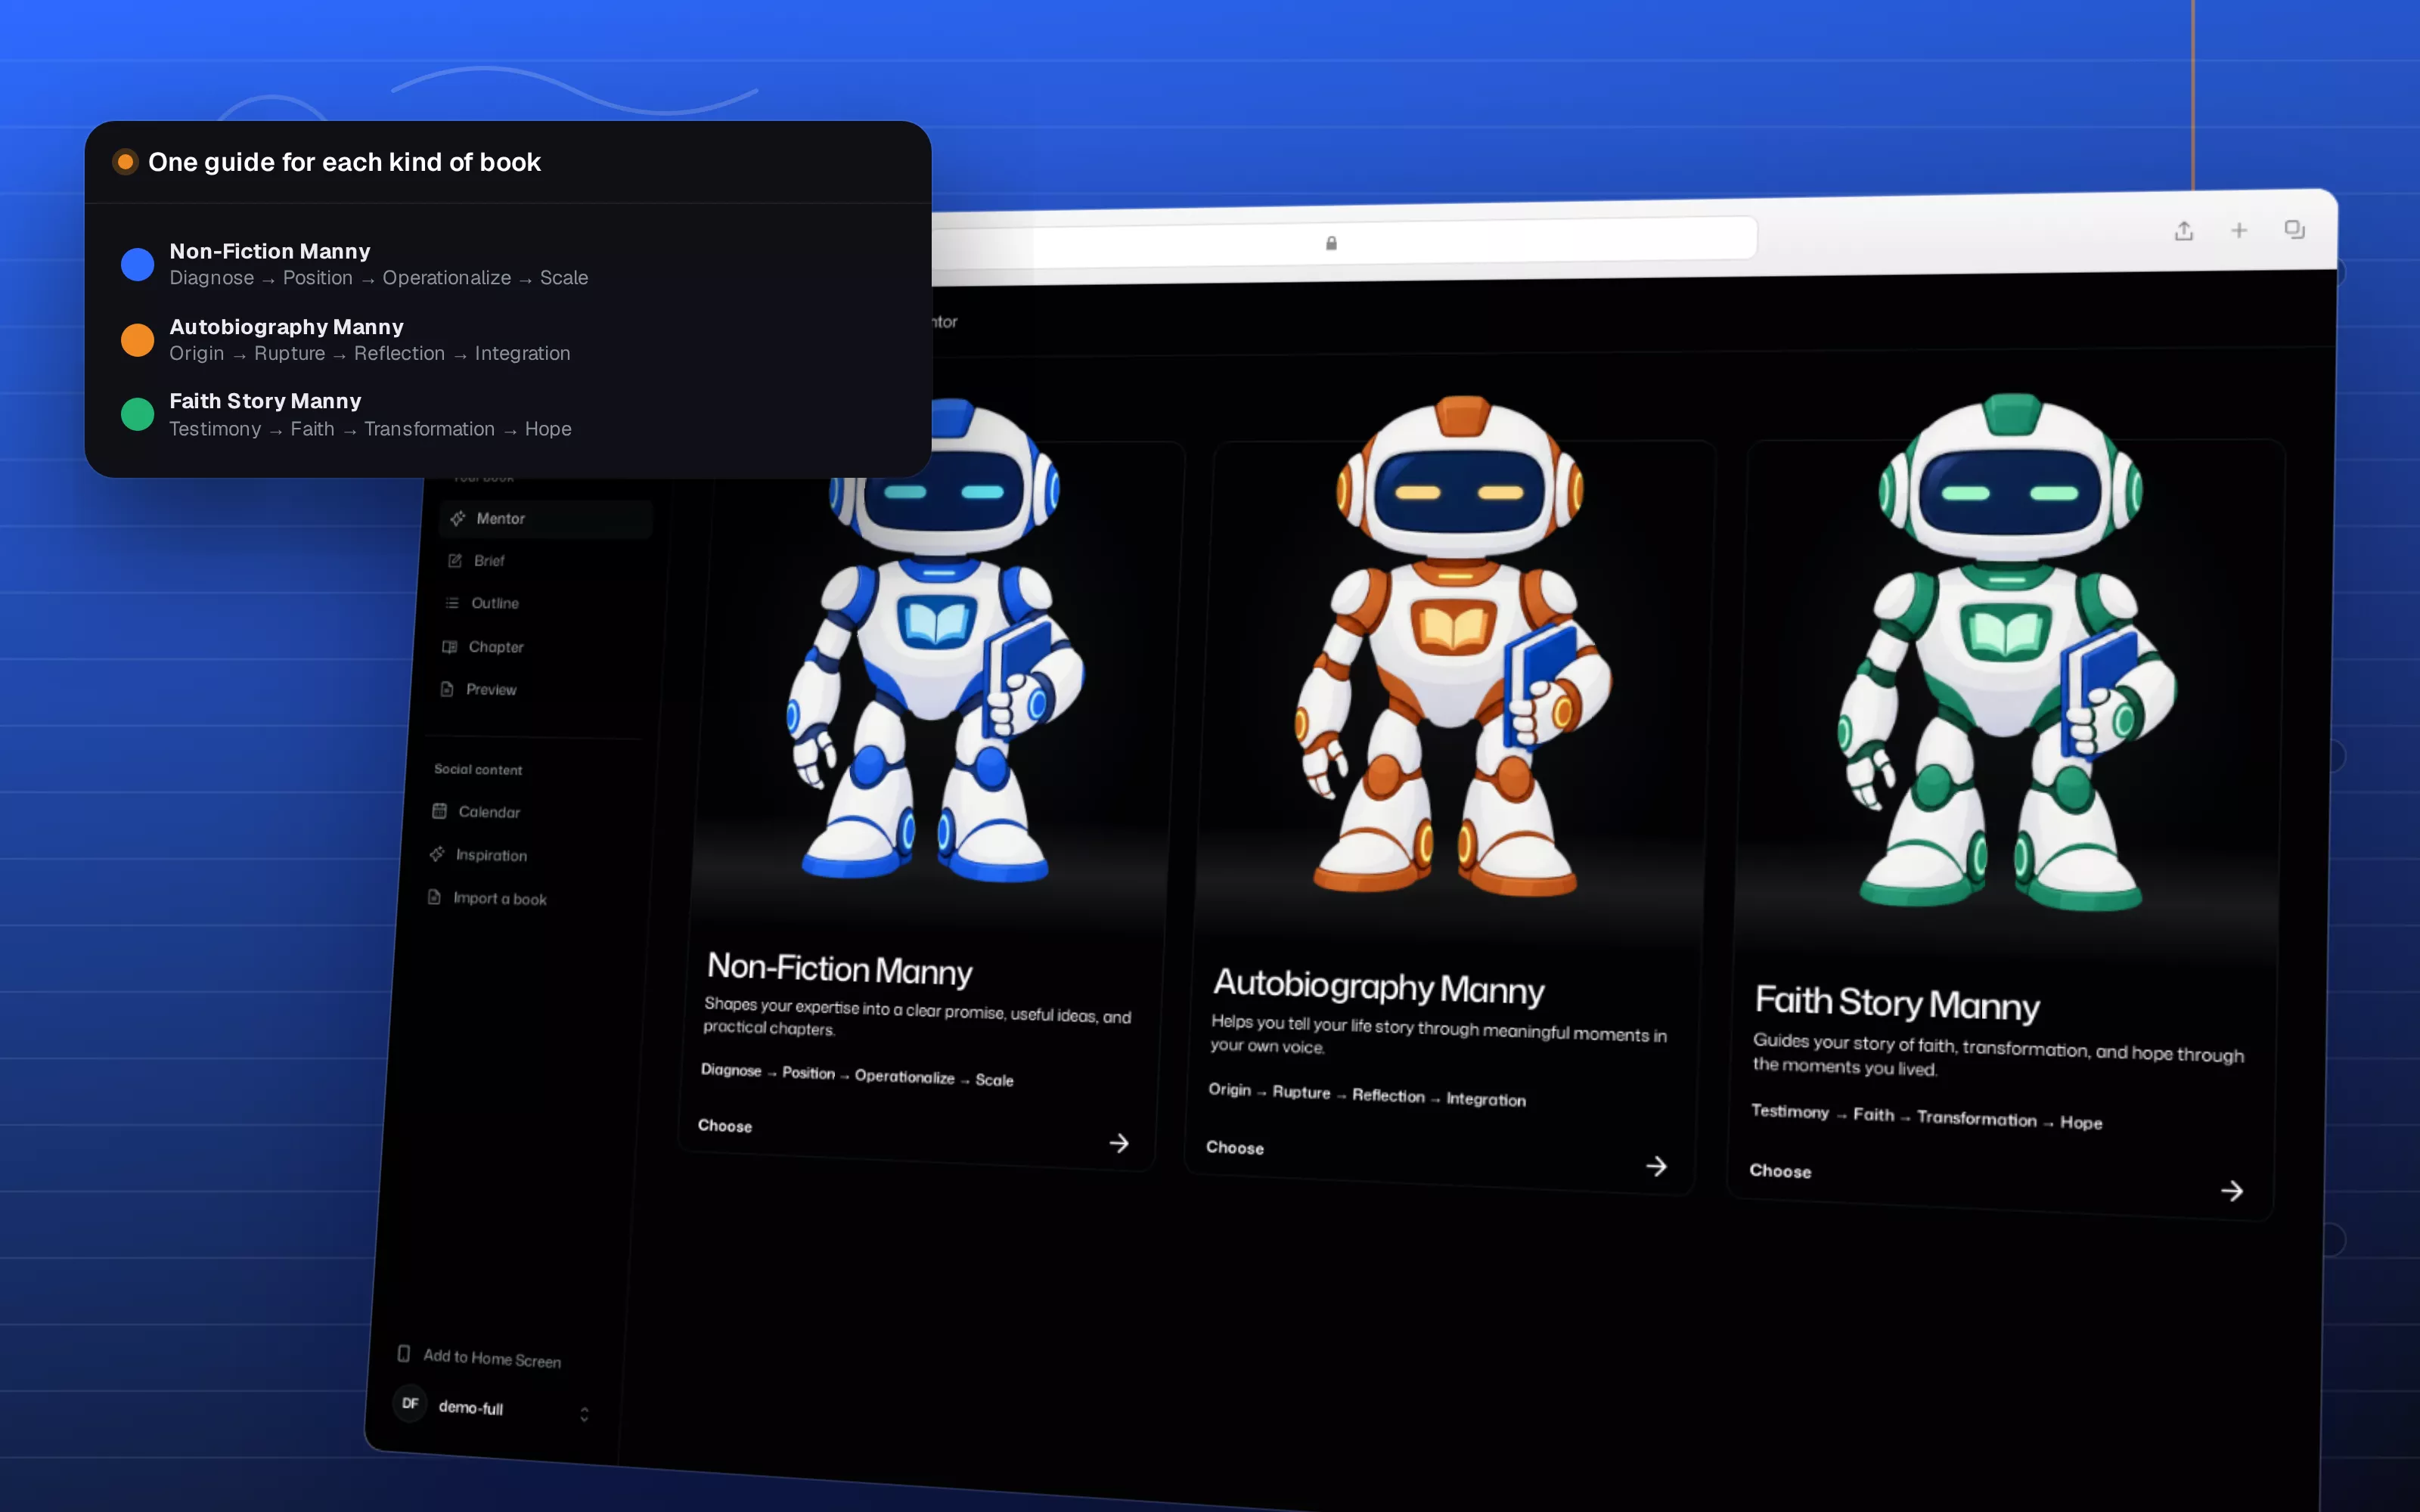Click the Inspiration sparkle icon

tap(437, 854)
